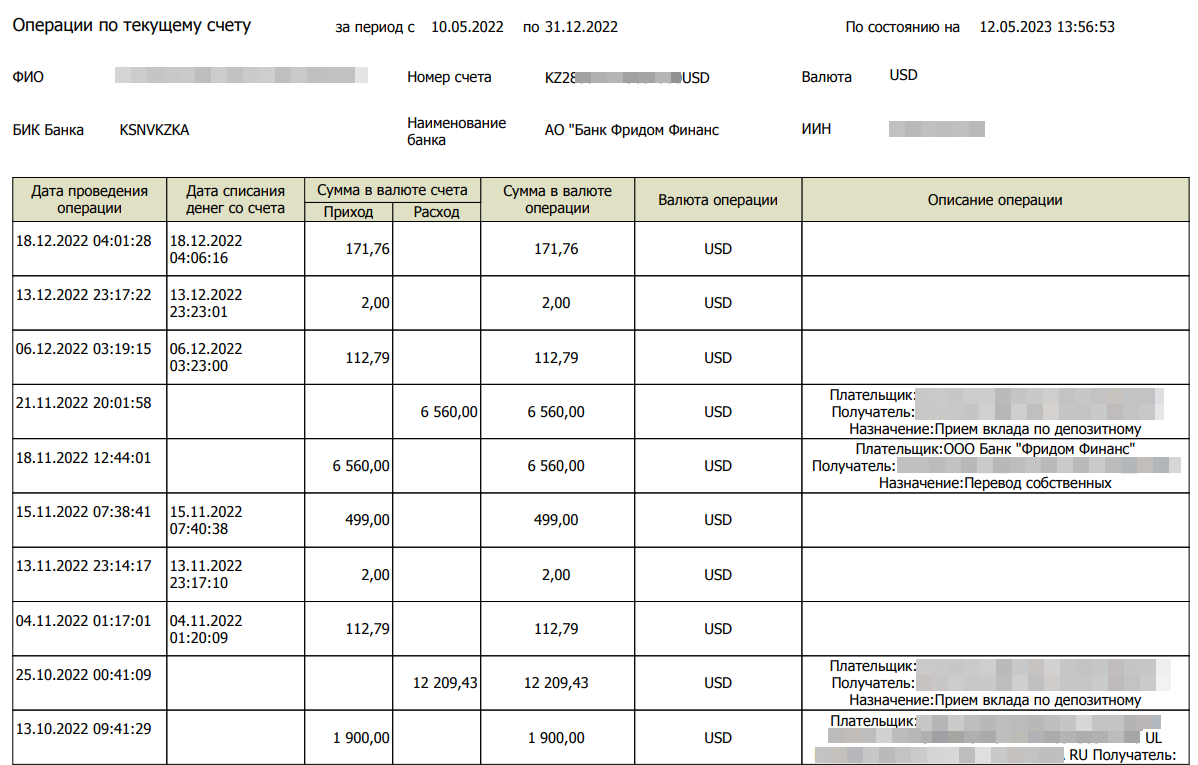The width and height of the screenshot is (1198, 765).
Task: Select operation date 04.11.2022 01:17:01
Action: (84, 621)
